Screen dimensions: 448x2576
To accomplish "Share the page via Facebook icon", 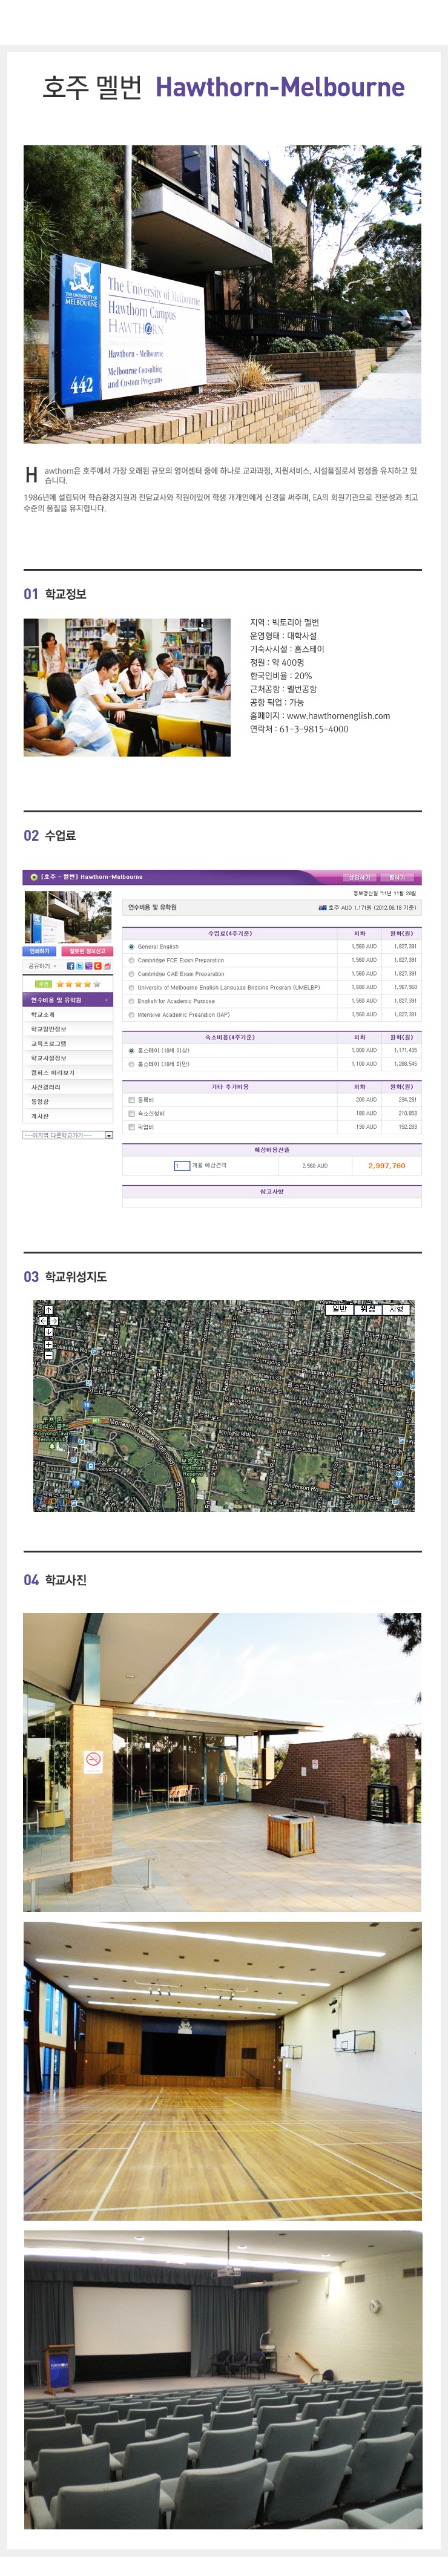I will point(70,966).
